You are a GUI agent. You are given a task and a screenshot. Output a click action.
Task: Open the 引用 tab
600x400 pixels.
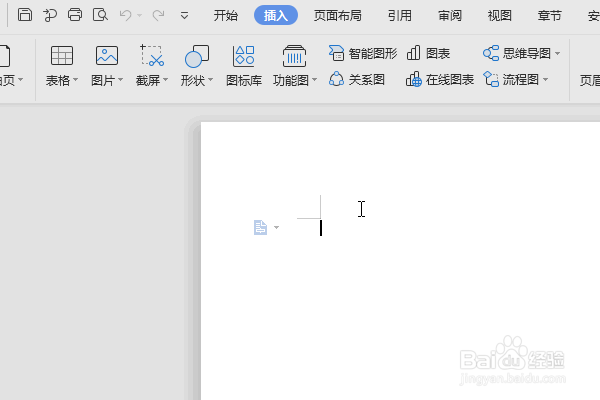(399, 15)
